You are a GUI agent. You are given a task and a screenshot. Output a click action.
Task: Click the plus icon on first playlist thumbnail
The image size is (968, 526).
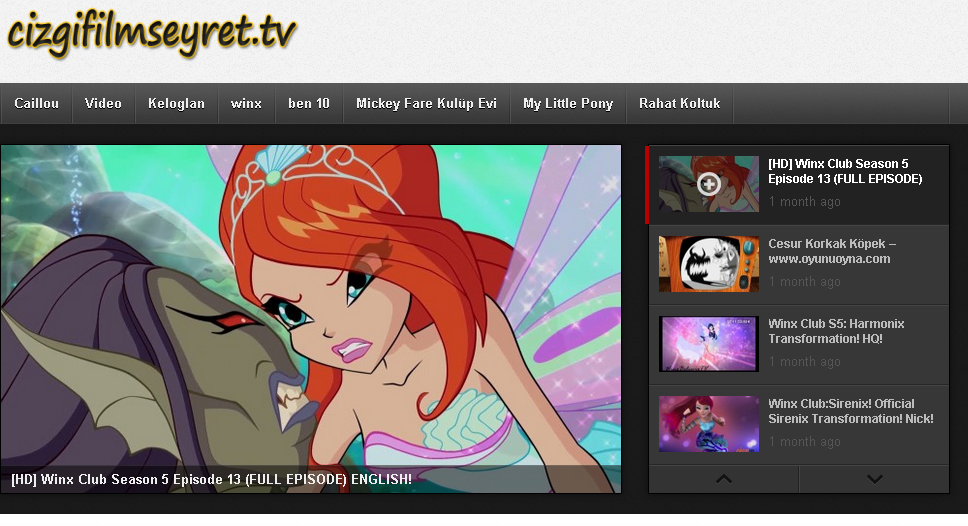[708, 184]
